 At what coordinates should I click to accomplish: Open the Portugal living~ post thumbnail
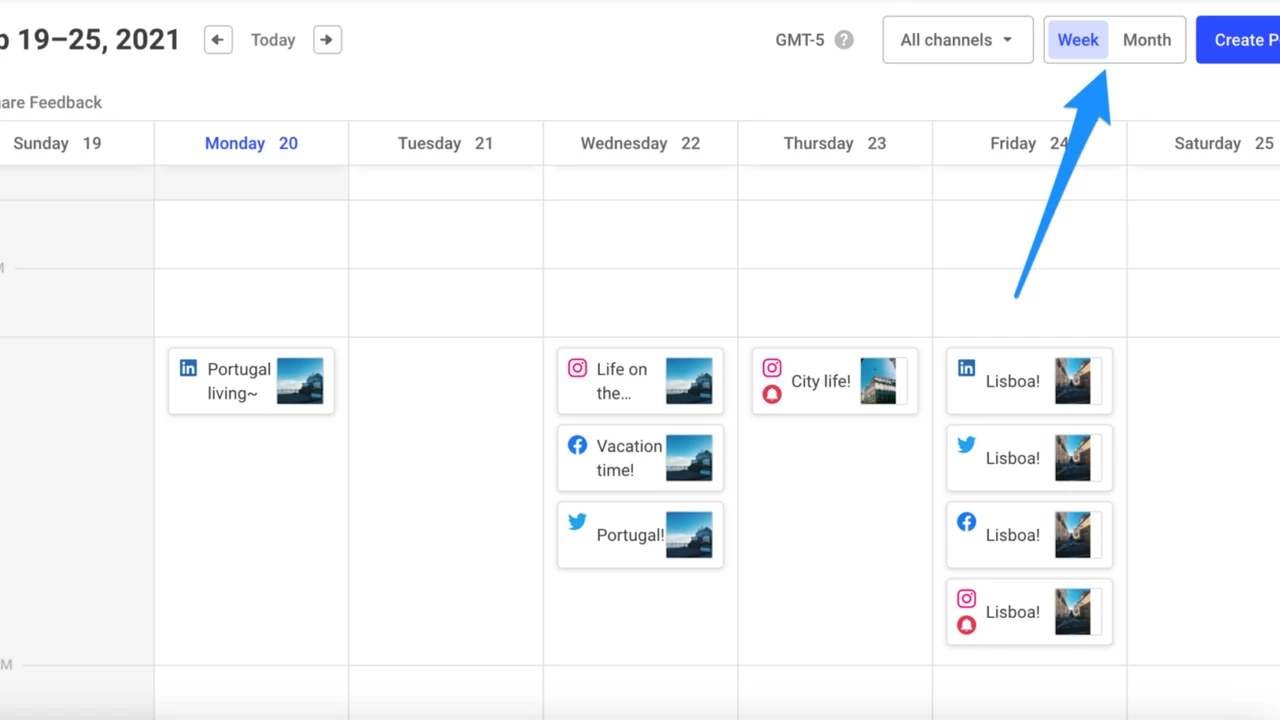pos(300,381)
